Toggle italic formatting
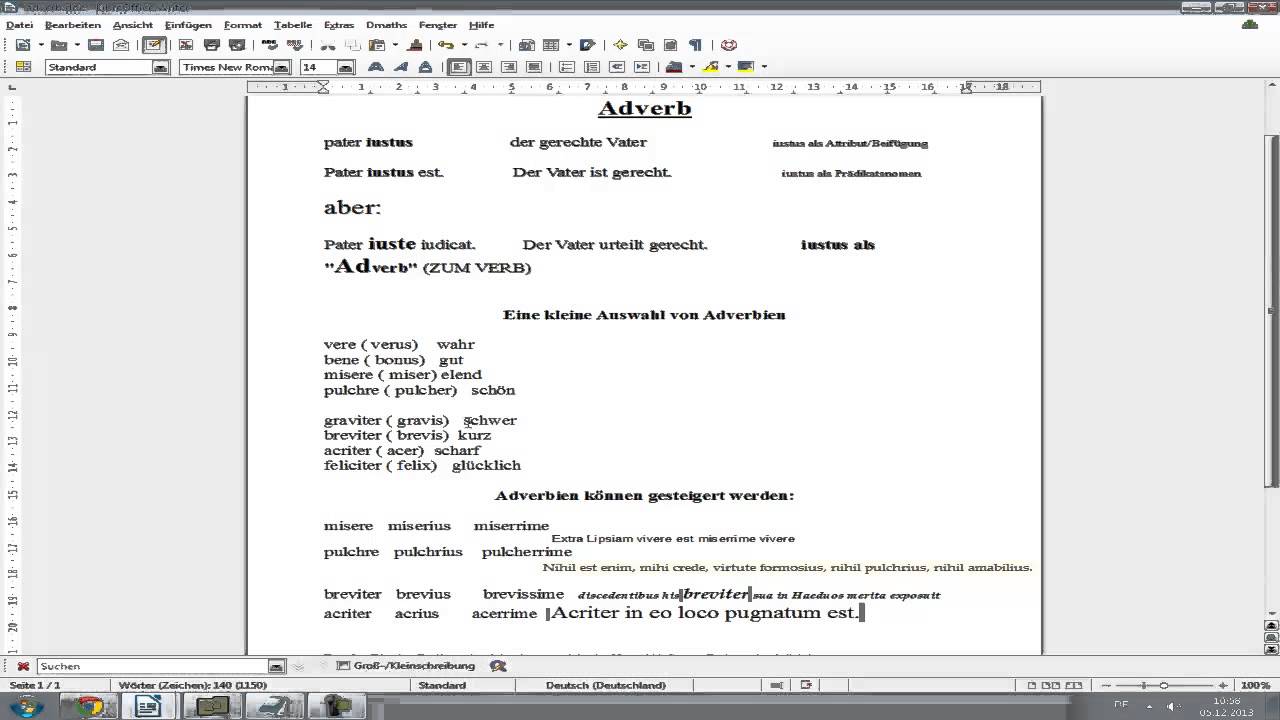 [401, 67]
